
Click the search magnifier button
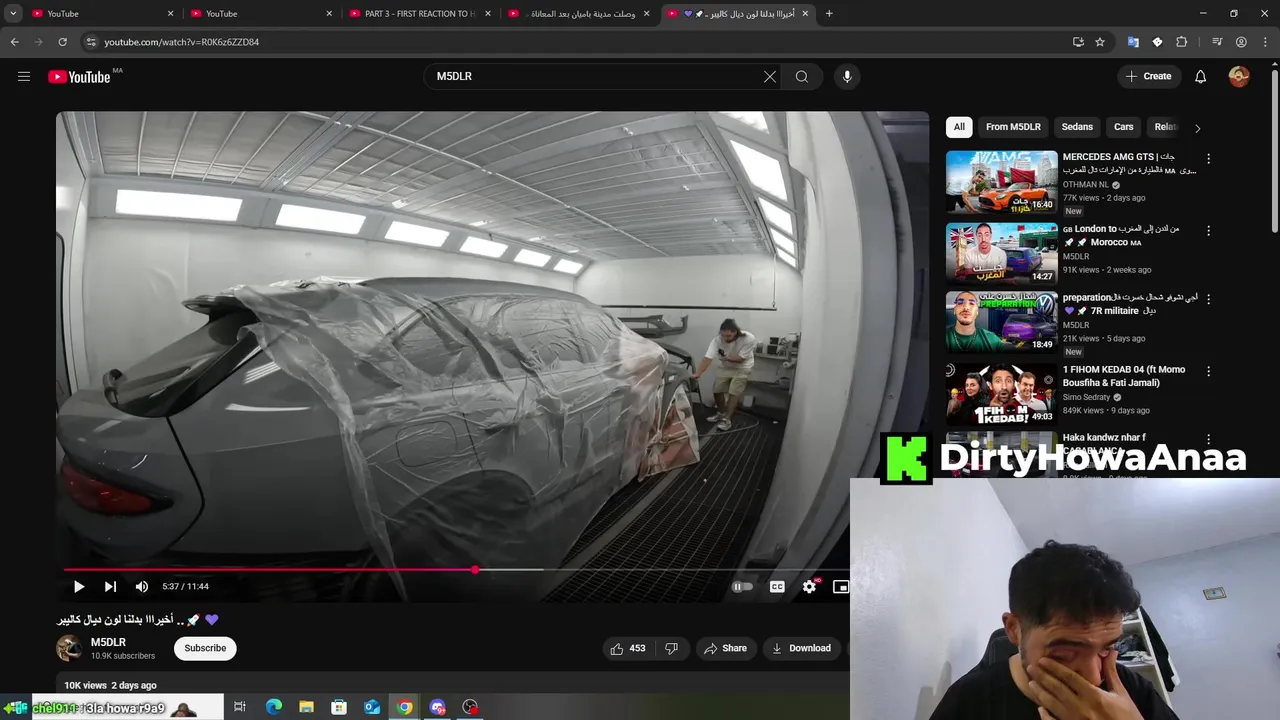(x=802, y=76)
